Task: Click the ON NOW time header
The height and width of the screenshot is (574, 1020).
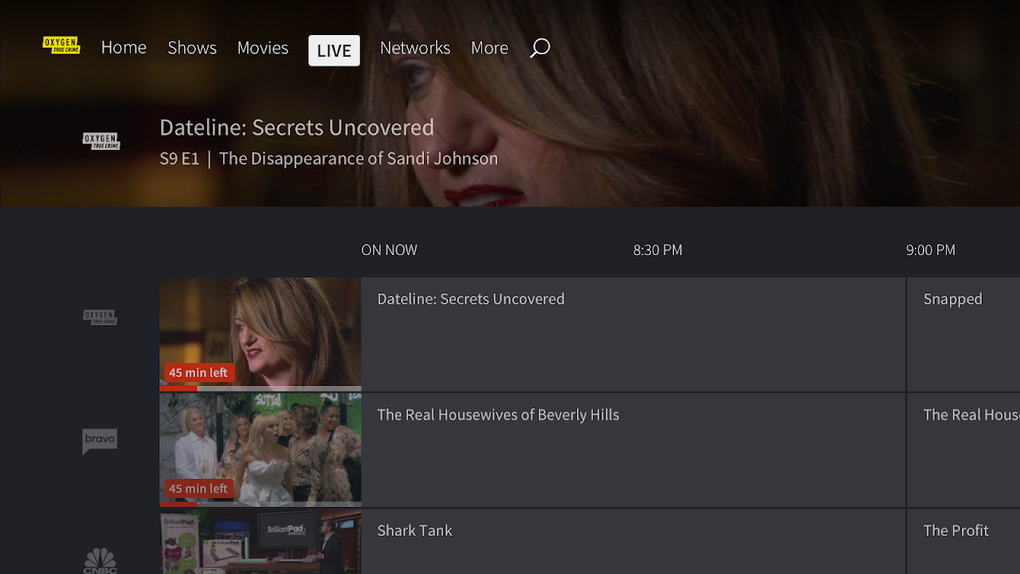Action: tap(389, 250)
